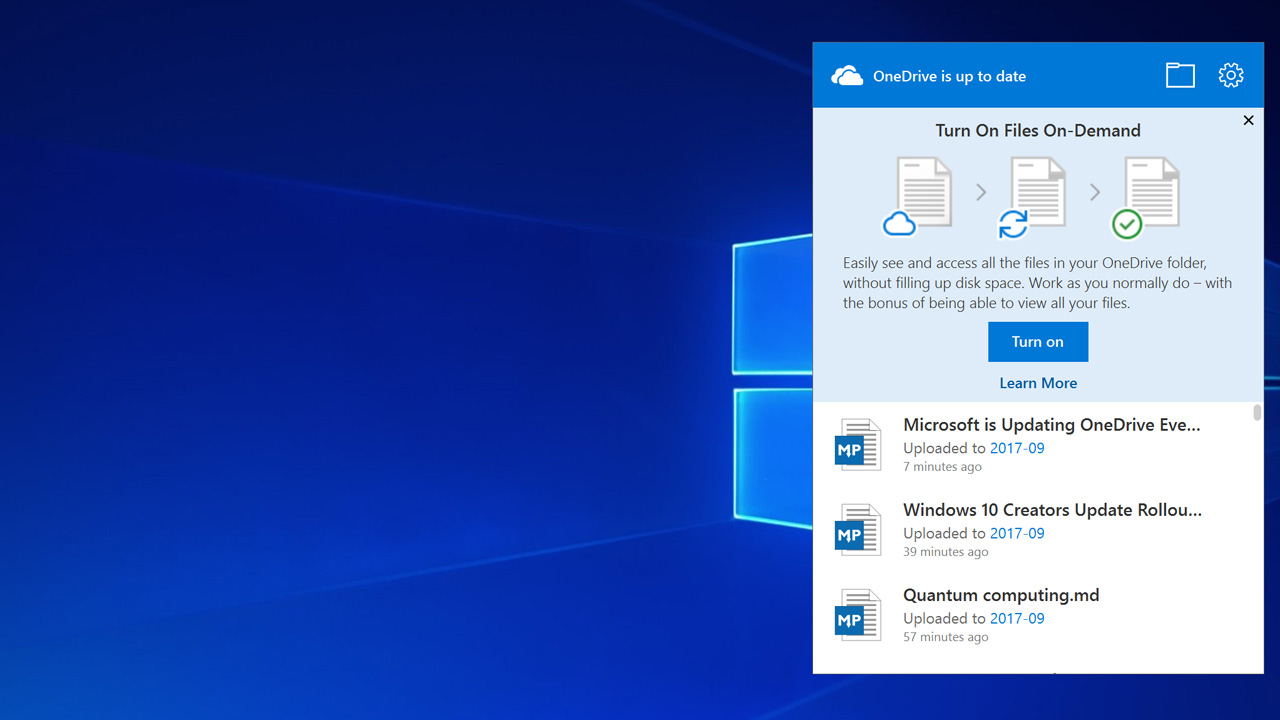The height and width of the screenshot is (720, 1280).
Task: Dismiss the Files On-Demand banner
Action: [1248, 120]
